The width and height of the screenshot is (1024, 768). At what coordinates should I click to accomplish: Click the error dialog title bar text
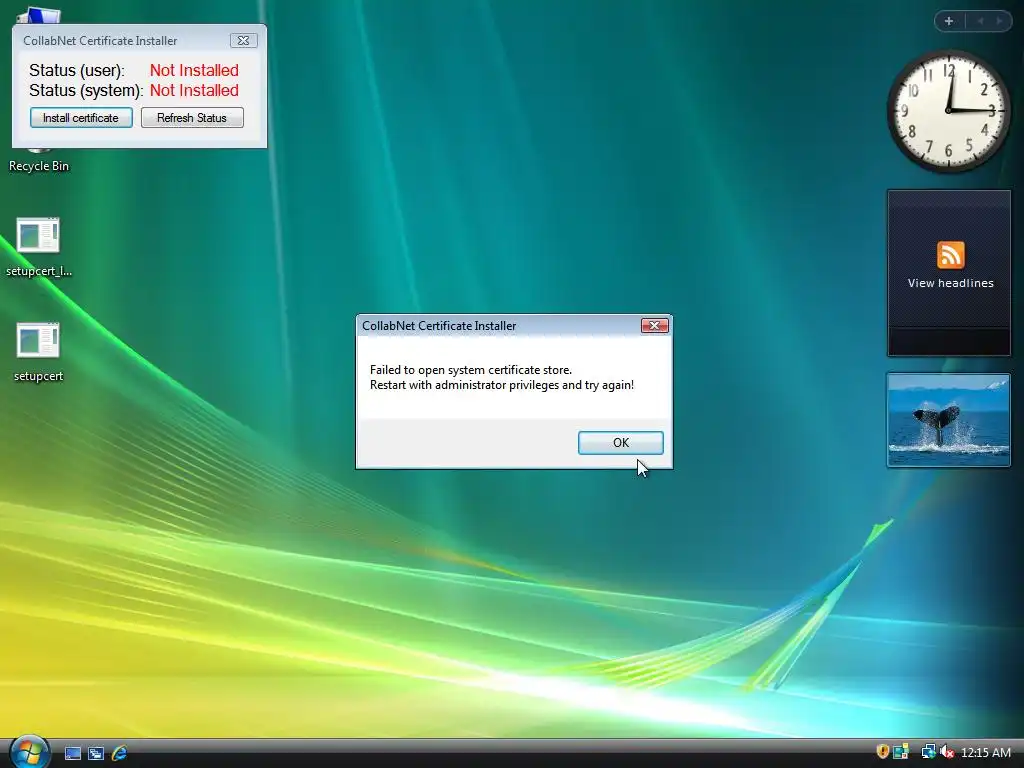439,325
